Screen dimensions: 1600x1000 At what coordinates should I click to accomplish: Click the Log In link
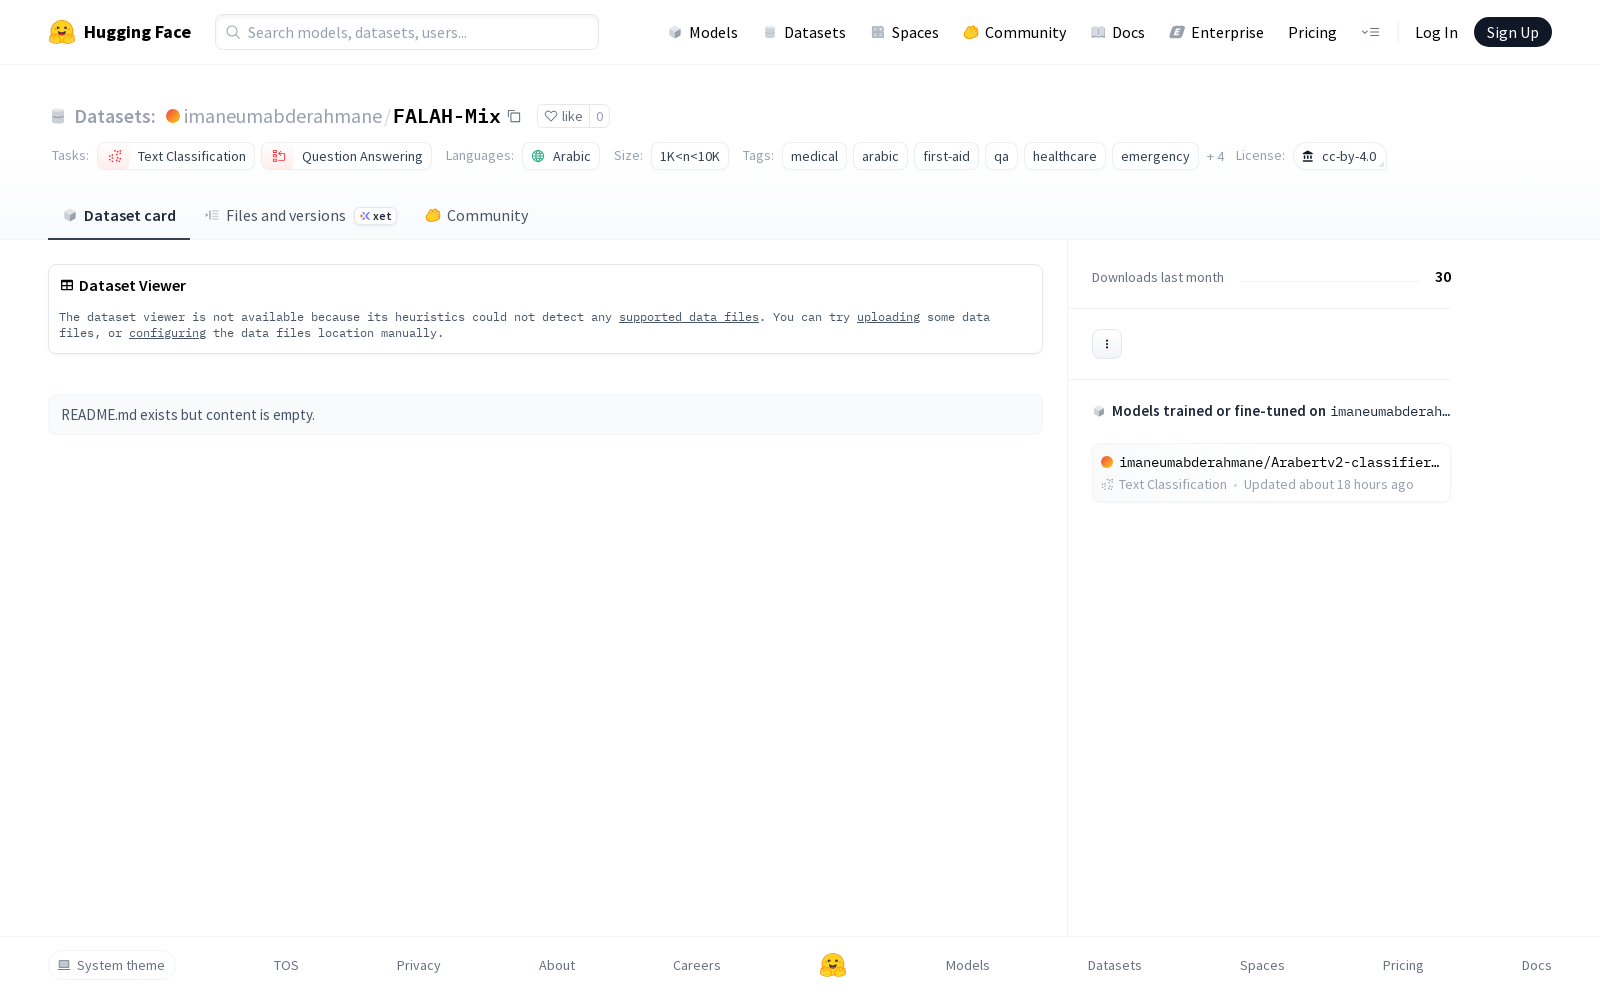click(x=1436, y=32)
